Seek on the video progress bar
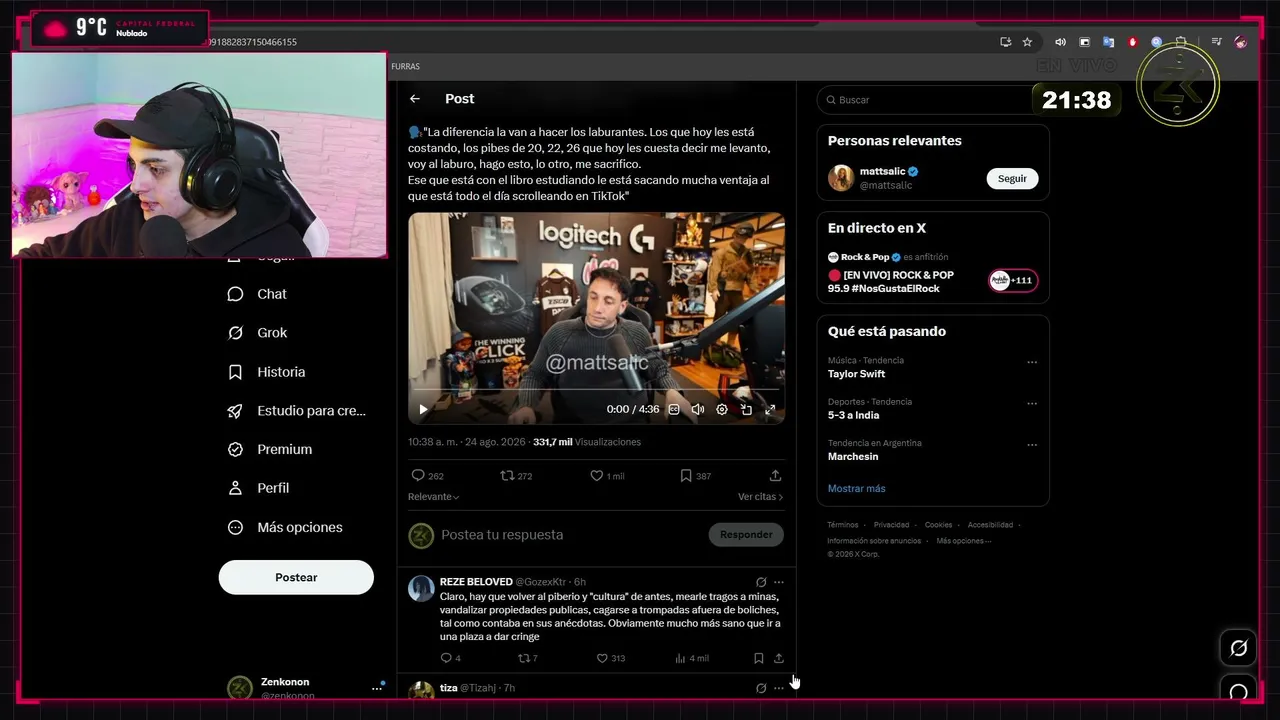The image size is (1280, 720). tap(596, 389)
